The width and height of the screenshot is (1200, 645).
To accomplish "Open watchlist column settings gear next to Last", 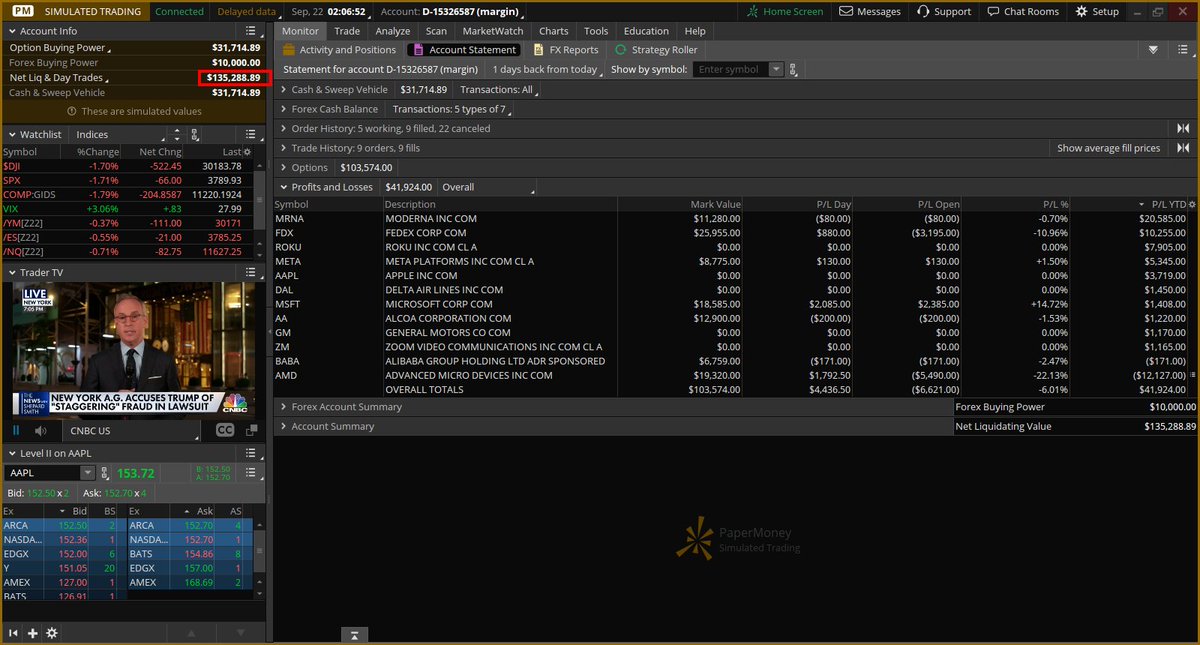I will pos(248,151).
